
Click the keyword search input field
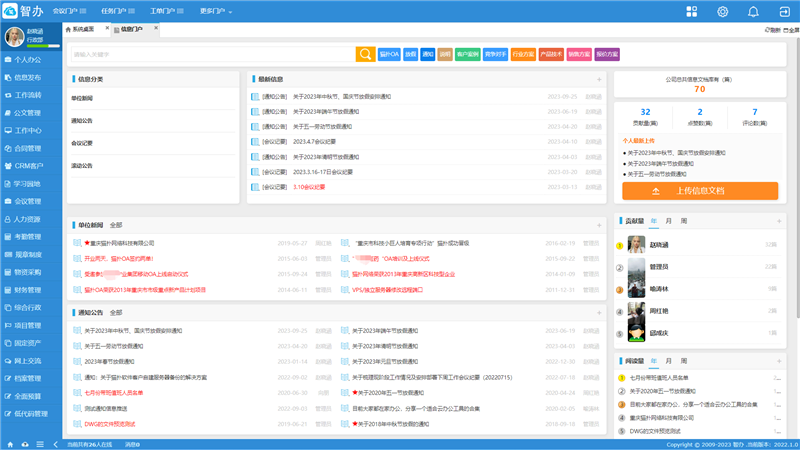[x=210, y=54]
